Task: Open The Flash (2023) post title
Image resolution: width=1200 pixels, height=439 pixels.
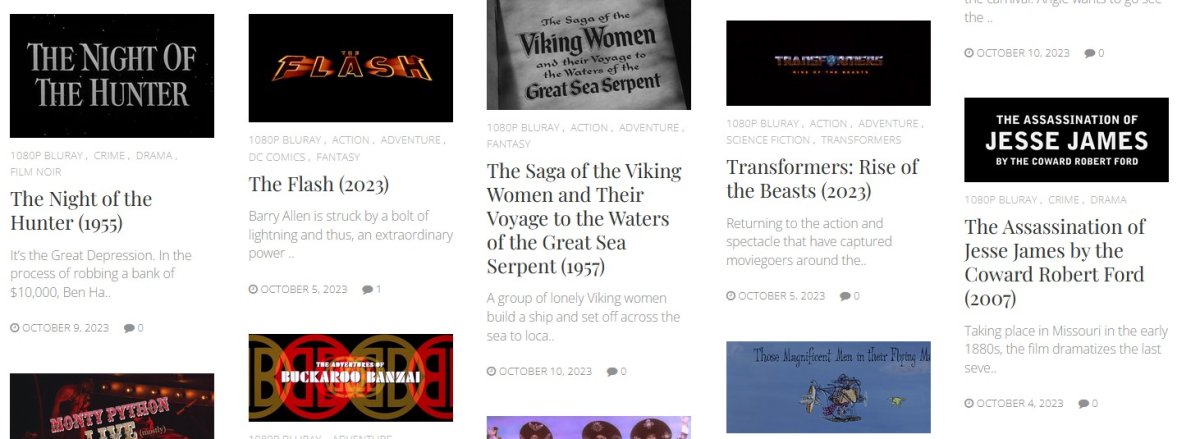Action: pyautogui.click(x=319, y=184)
